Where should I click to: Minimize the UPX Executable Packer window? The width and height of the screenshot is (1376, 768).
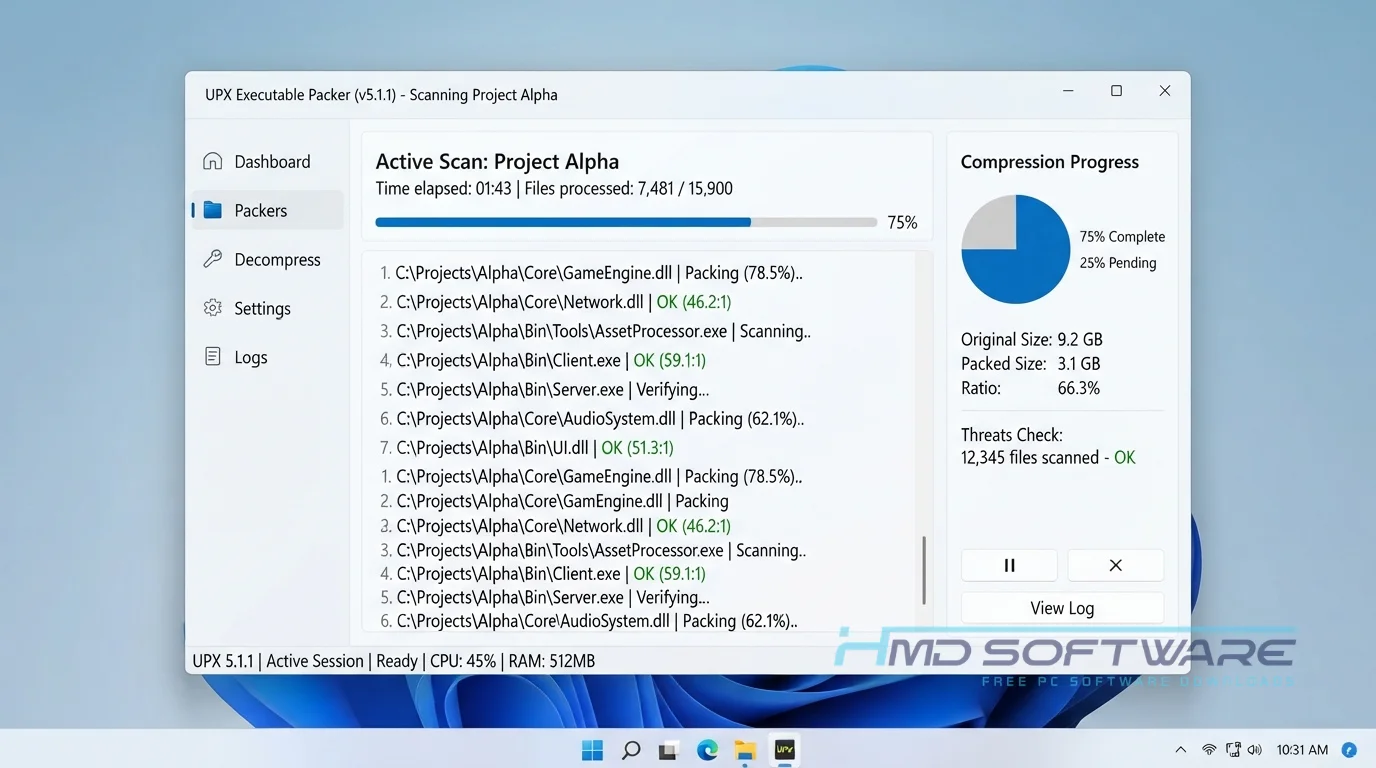[x=1069, y=91]
